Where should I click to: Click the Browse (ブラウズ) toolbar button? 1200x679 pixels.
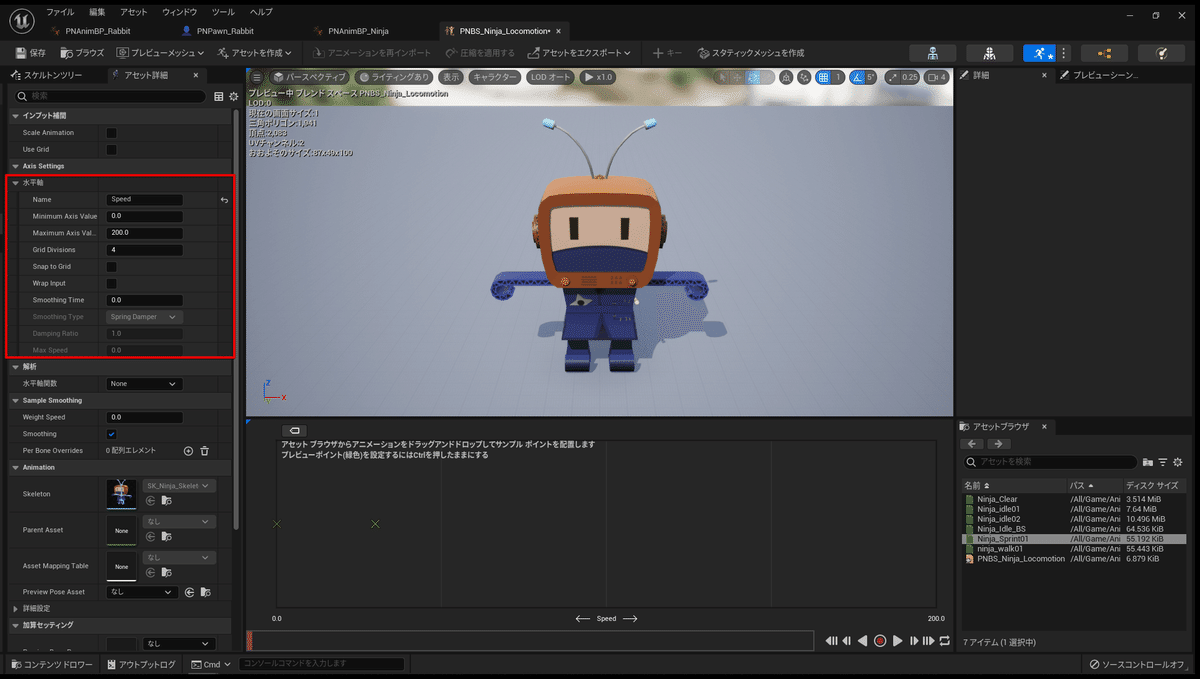(x=83, y=53)
